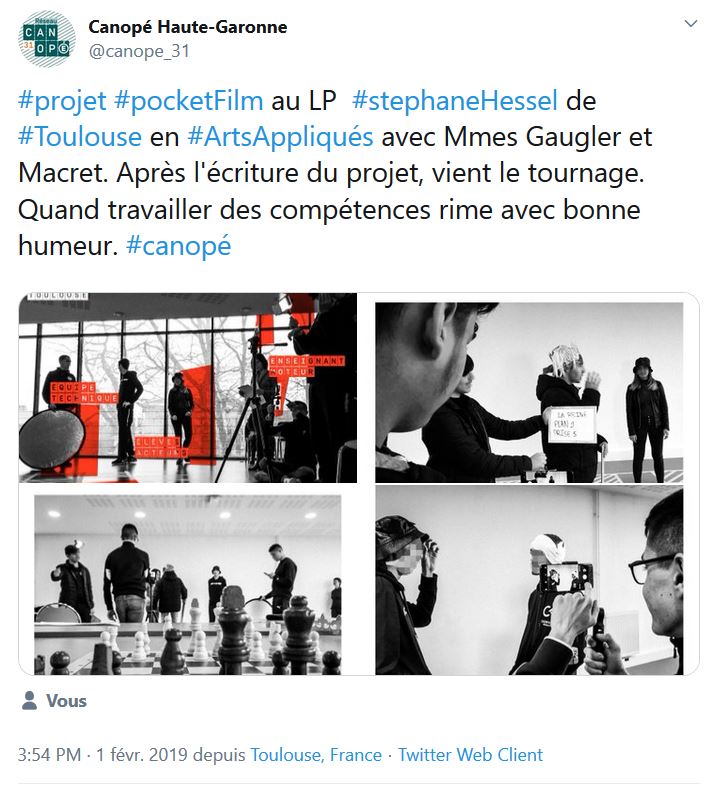Select the #ArtsAppliqués hashtag
716x790 pixels.
coord(280,137)
